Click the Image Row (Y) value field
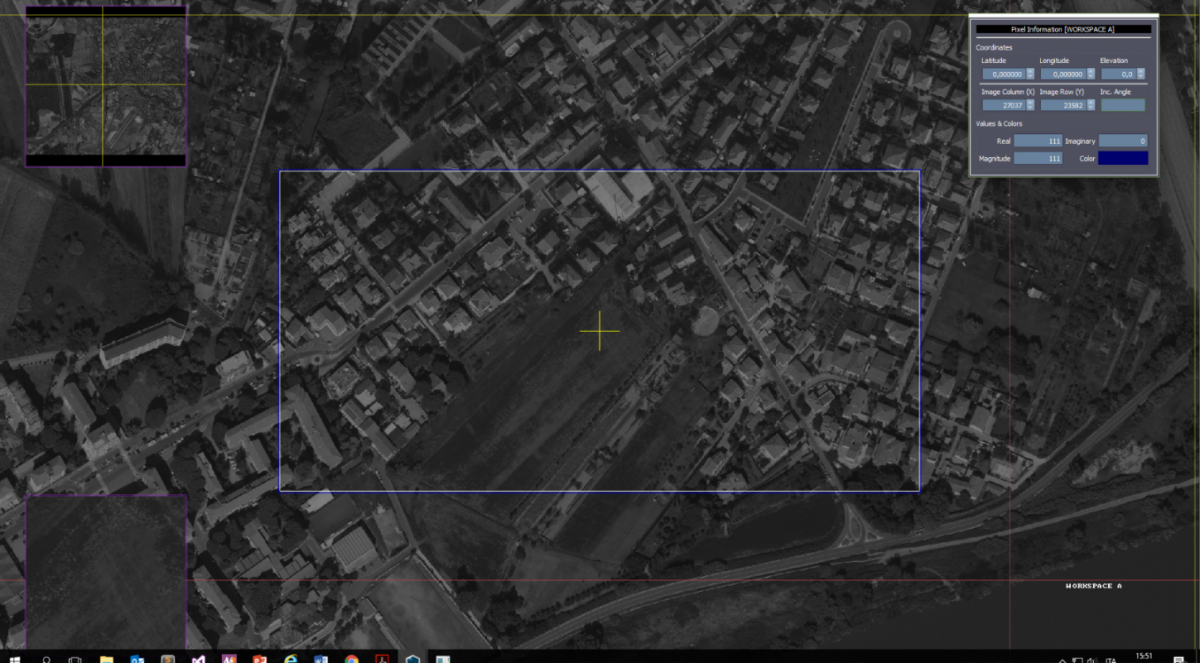Screen dimensions: 1200x663 tap(1061, 105)
